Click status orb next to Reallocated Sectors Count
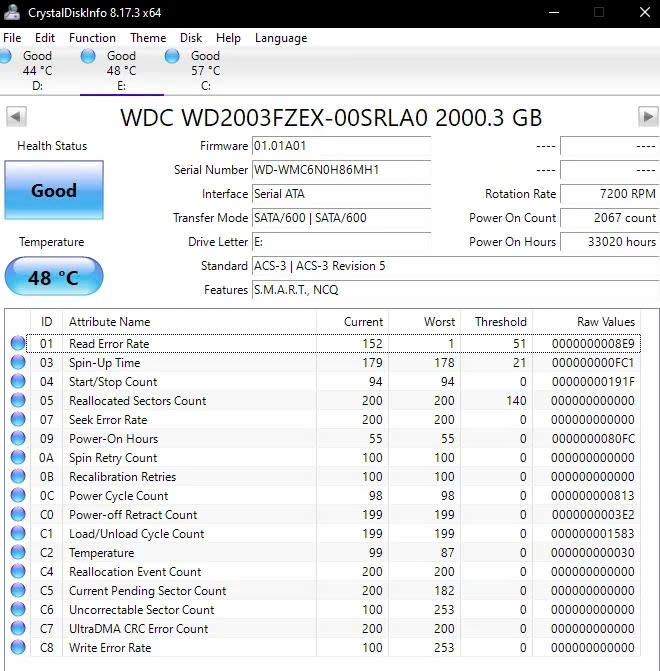 pyautogui.click(x=17, y=401)
